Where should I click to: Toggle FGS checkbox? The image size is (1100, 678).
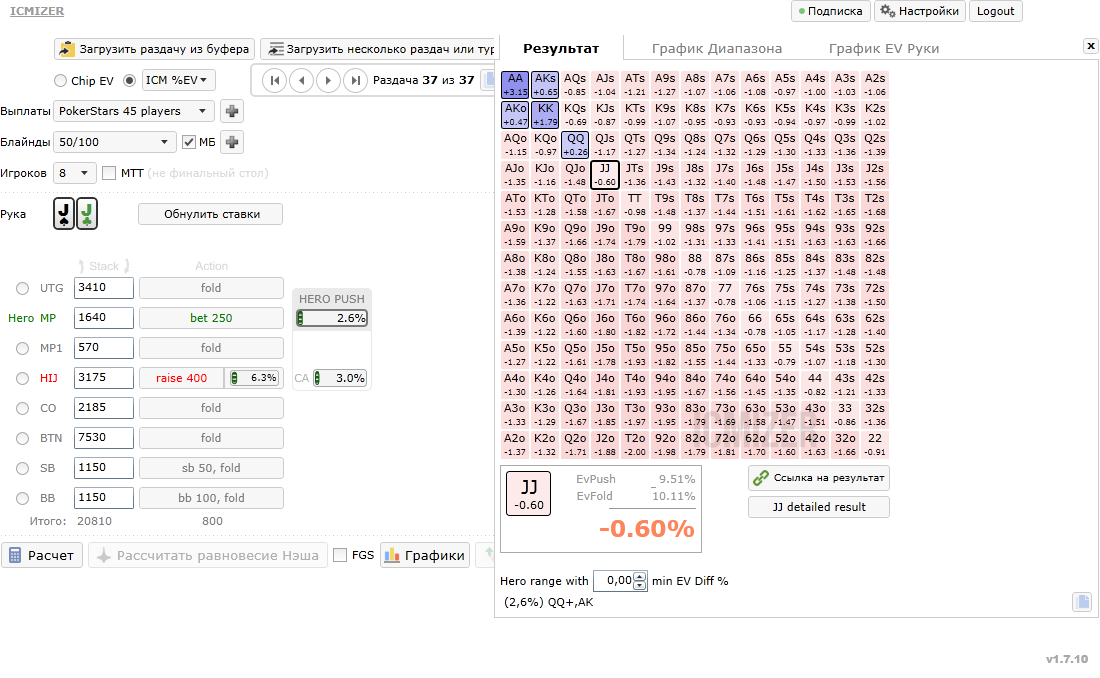pos(340,555)
